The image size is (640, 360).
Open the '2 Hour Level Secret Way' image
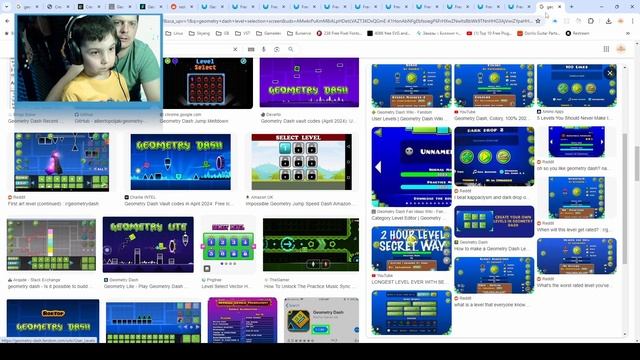click(x=411, y=249)
